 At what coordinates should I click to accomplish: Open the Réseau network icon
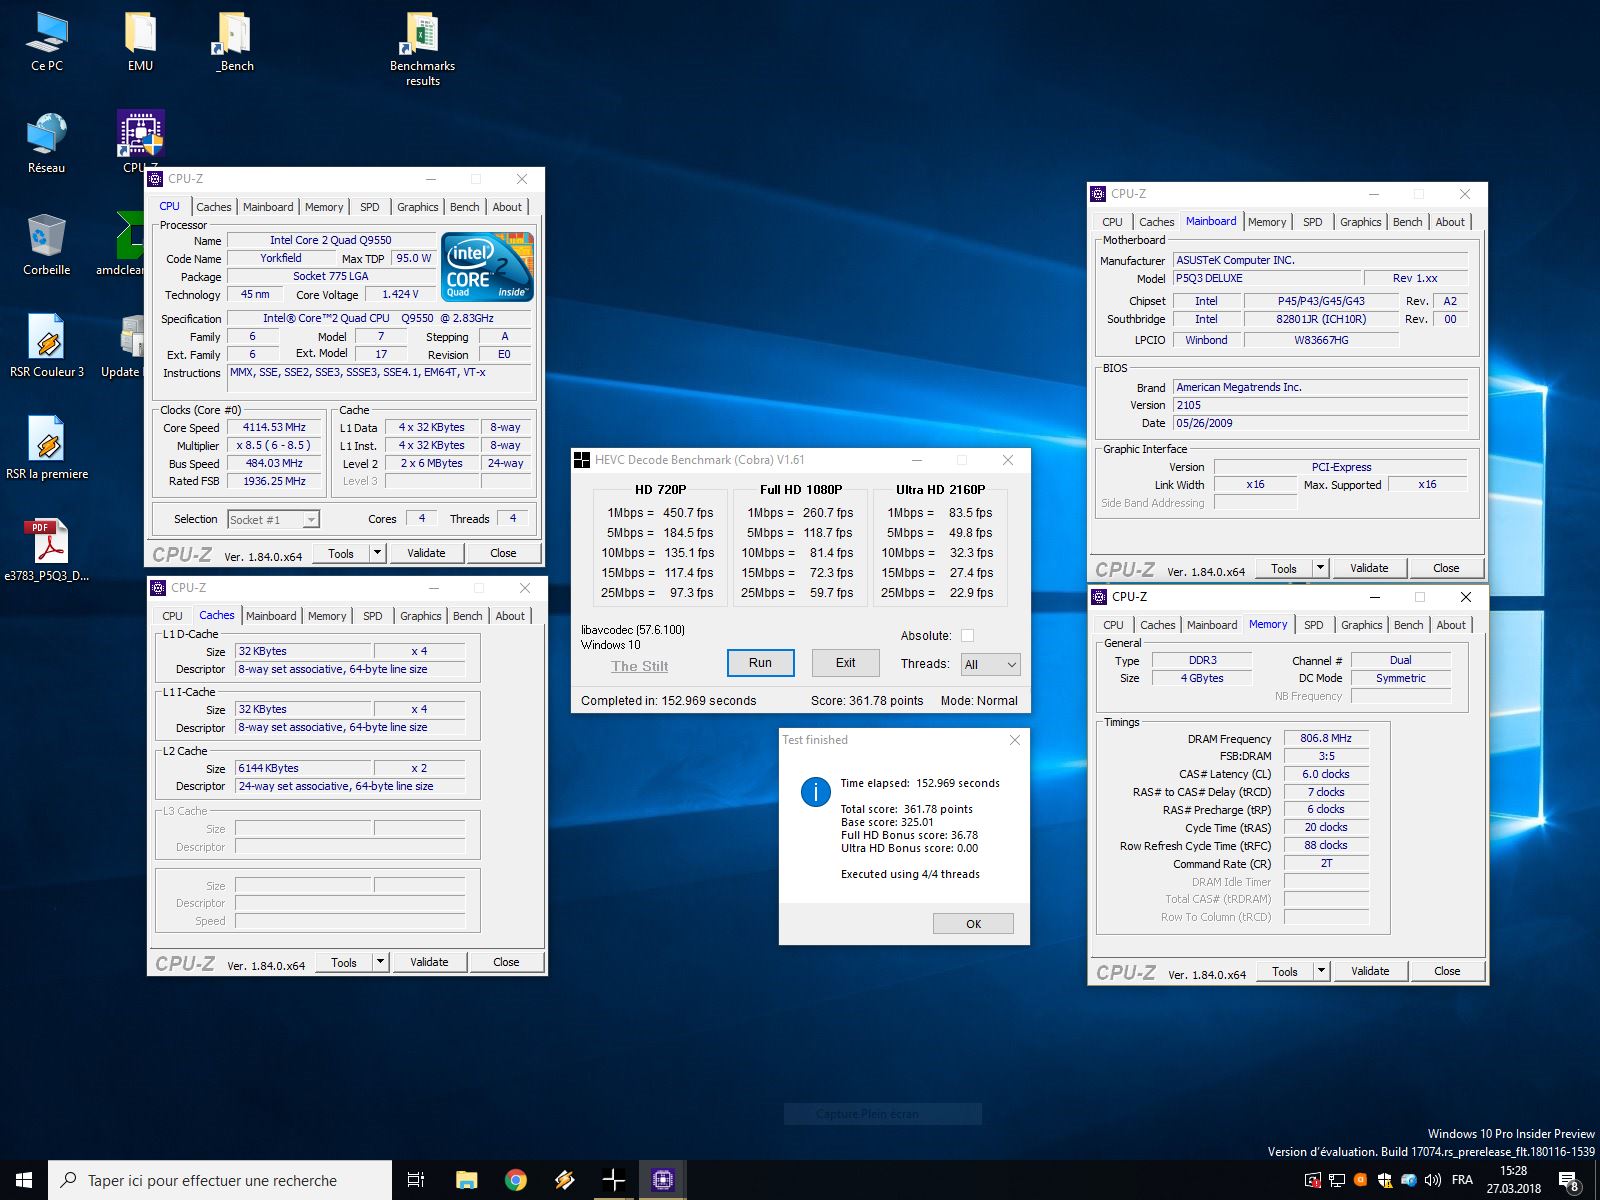46,144
